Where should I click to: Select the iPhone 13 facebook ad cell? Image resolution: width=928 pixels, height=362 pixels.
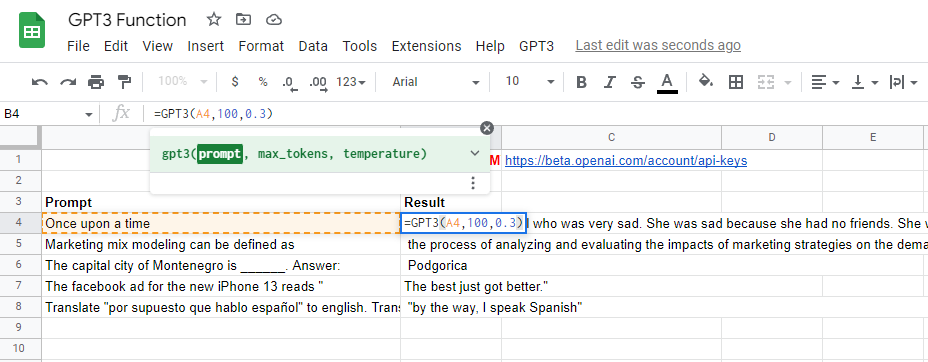(x=221, y=286)
